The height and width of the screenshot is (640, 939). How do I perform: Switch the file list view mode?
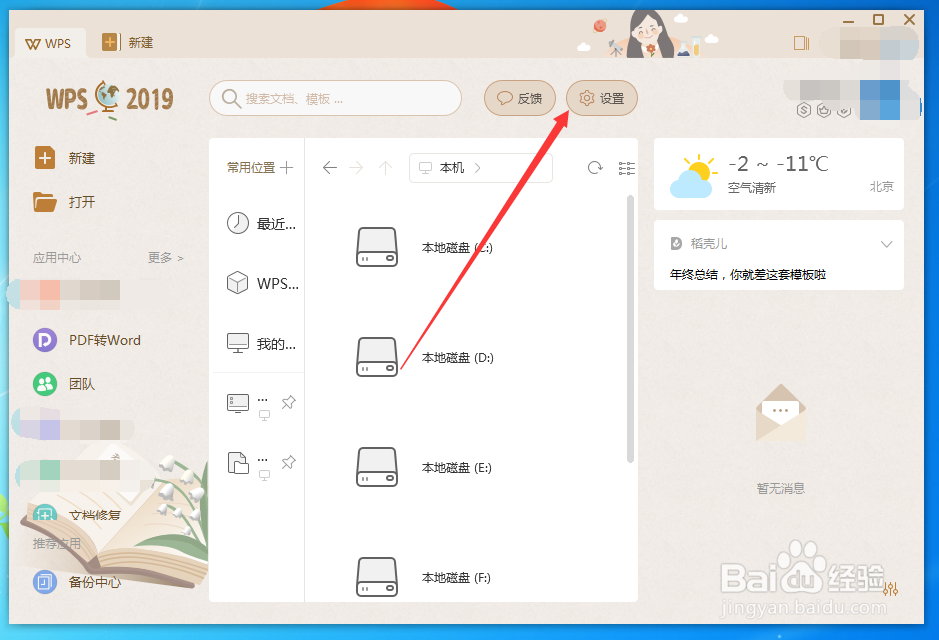tap(626, 168)
